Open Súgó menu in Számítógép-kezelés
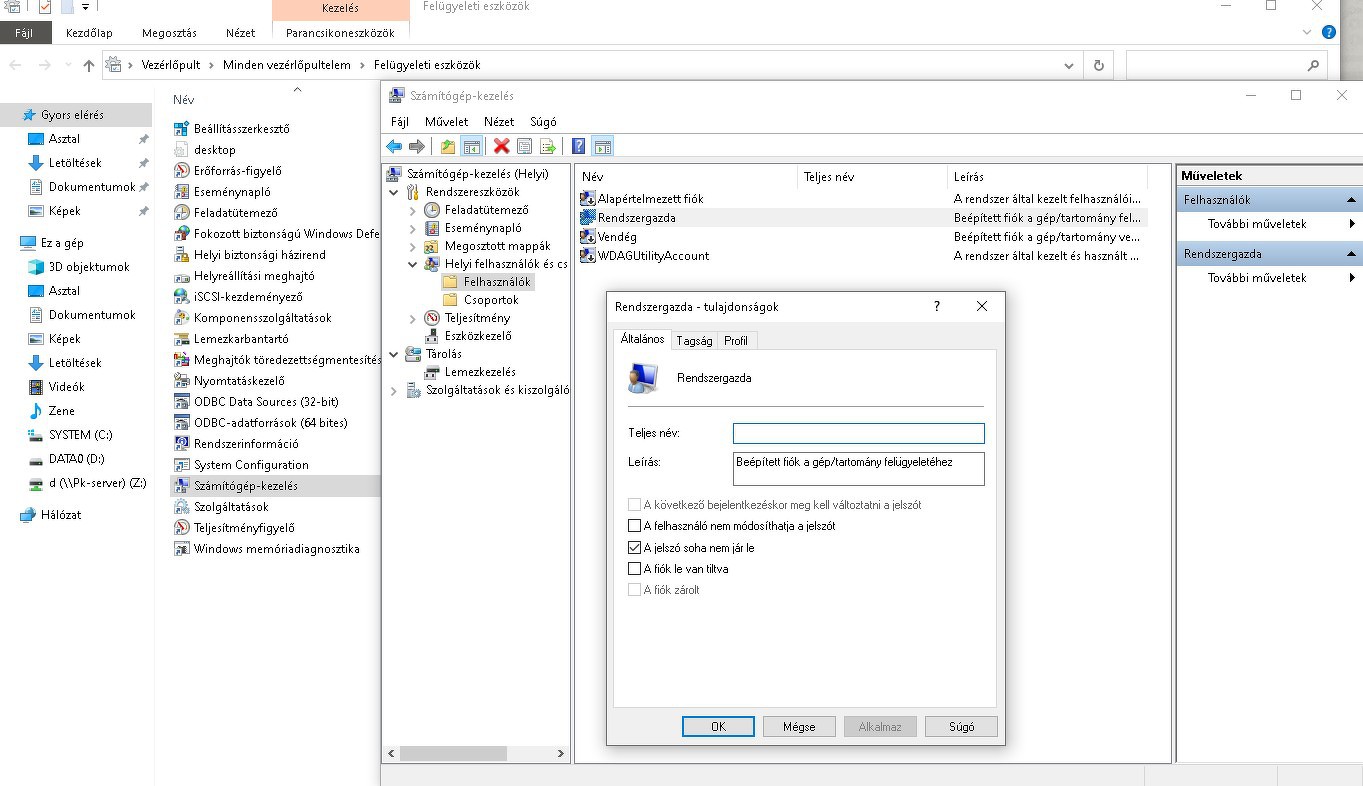The width and height of the screenshot is (1363, 786). tap(543, 121)
